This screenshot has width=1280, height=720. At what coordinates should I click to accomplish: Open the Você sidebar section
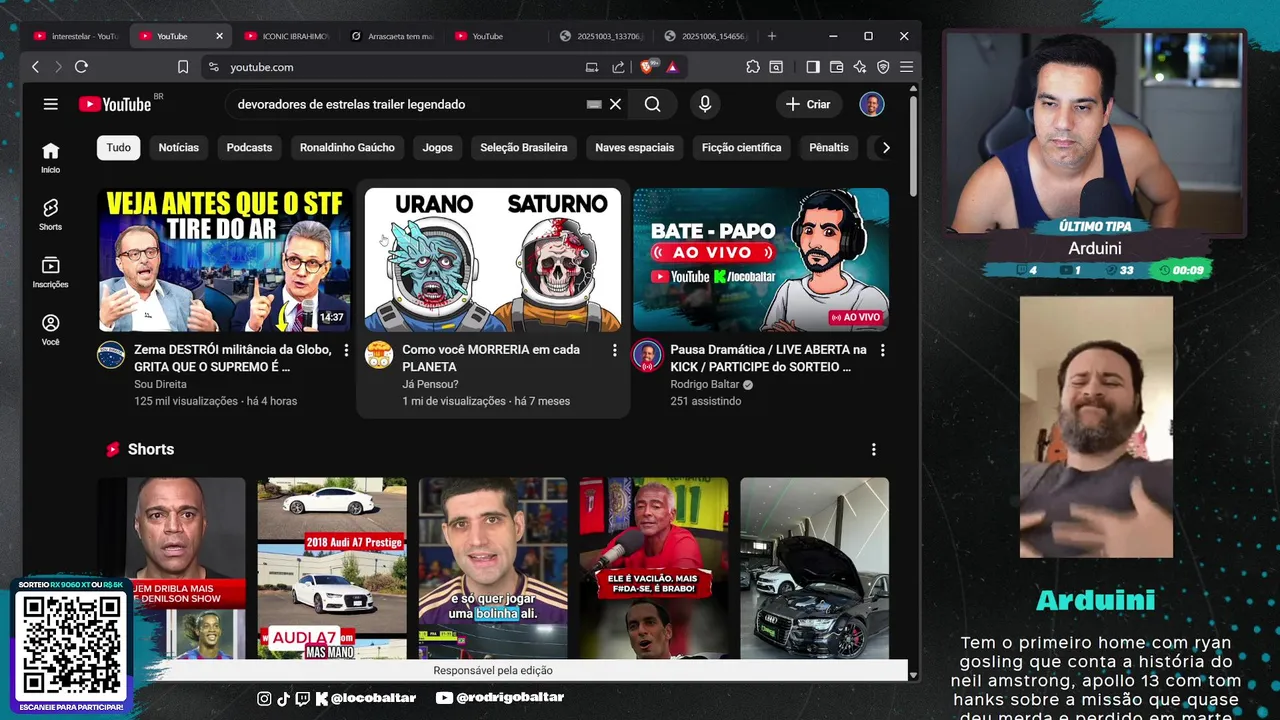point(50,329)
